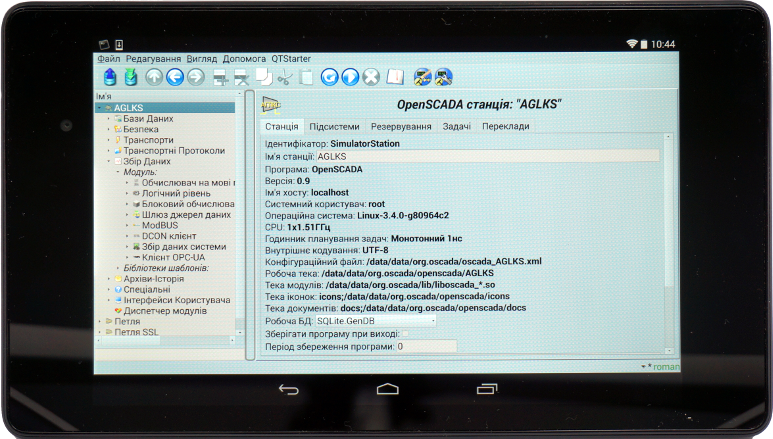Open the 'Робоча БД' SQLite.GenDB dropdown

tap(375, 321)
